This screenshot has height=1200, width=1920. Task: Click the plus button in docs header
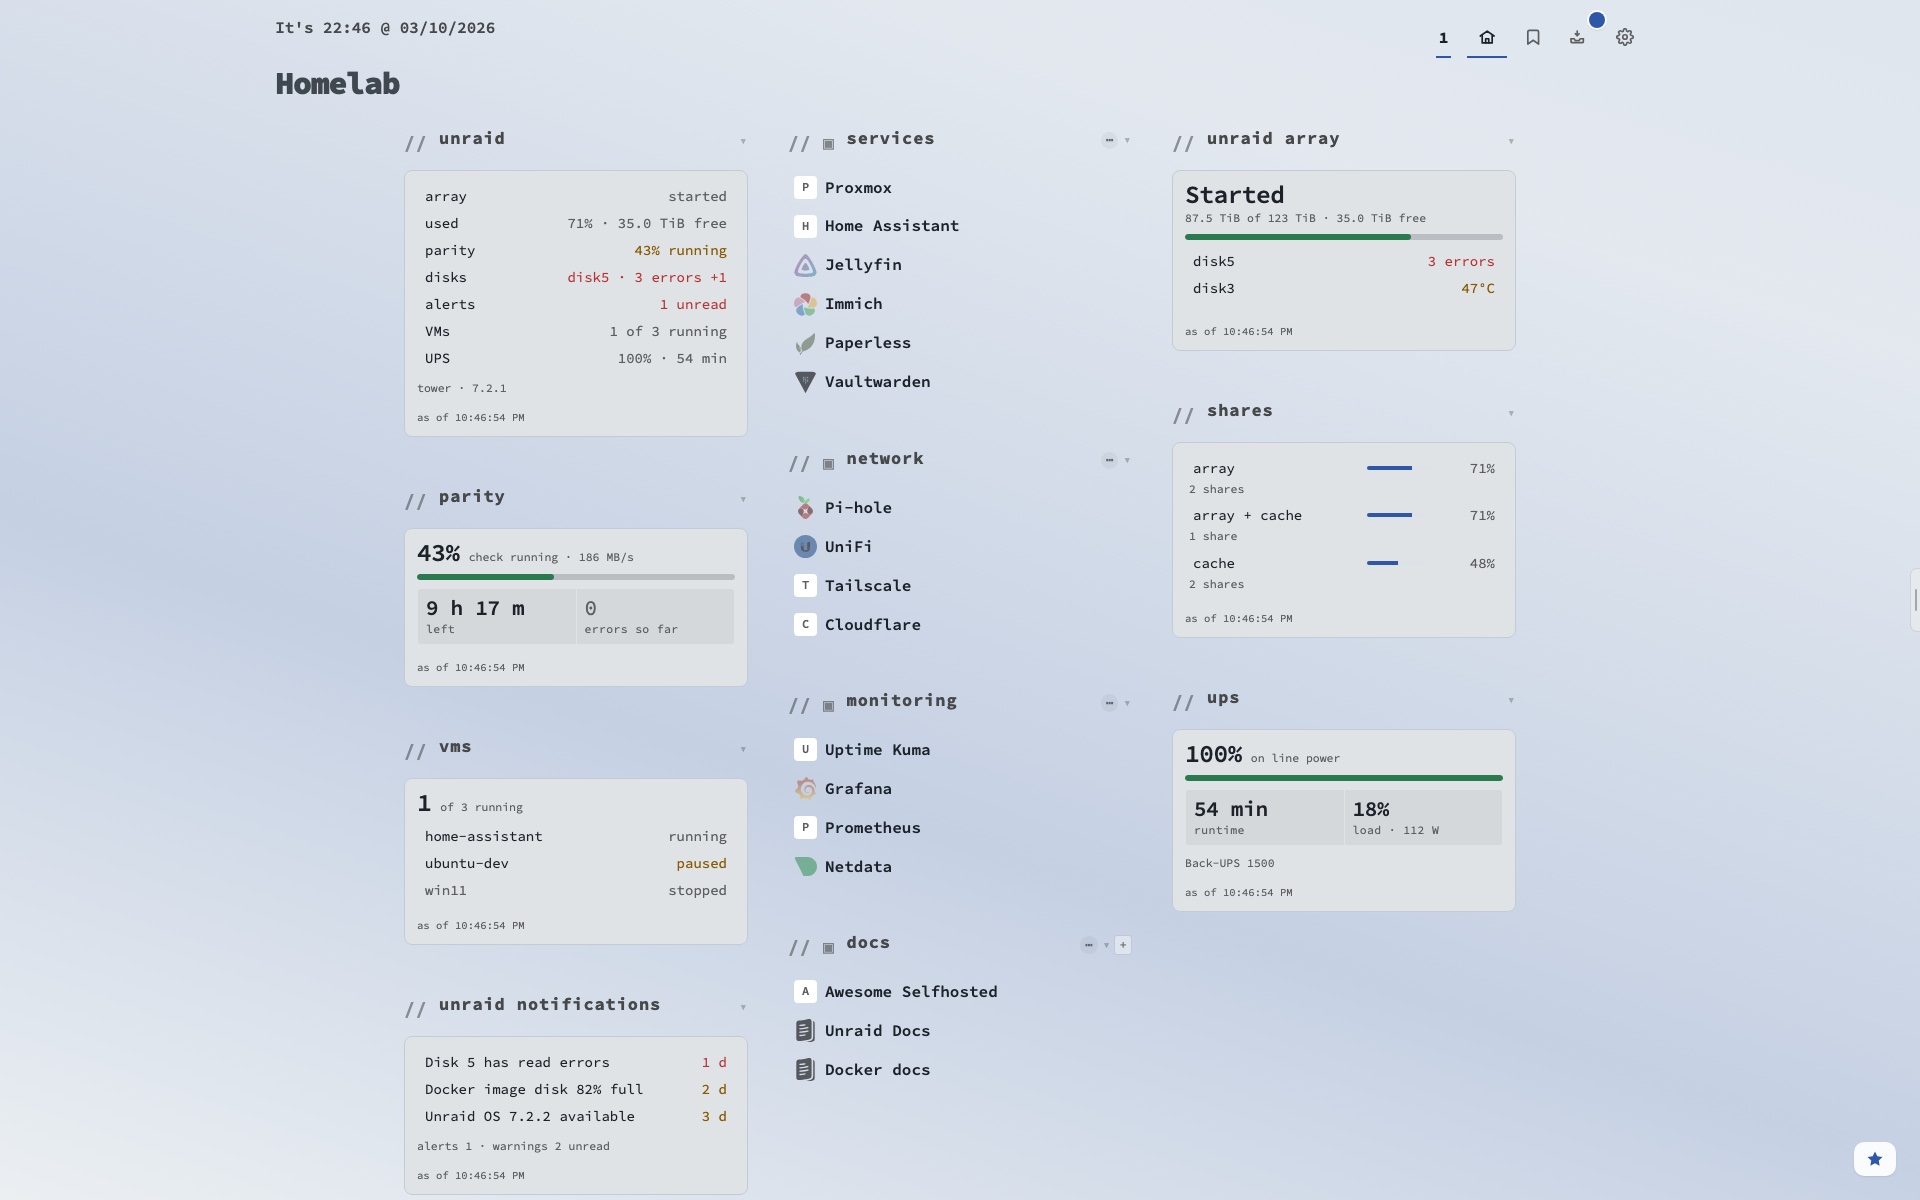click(1123, 945)
